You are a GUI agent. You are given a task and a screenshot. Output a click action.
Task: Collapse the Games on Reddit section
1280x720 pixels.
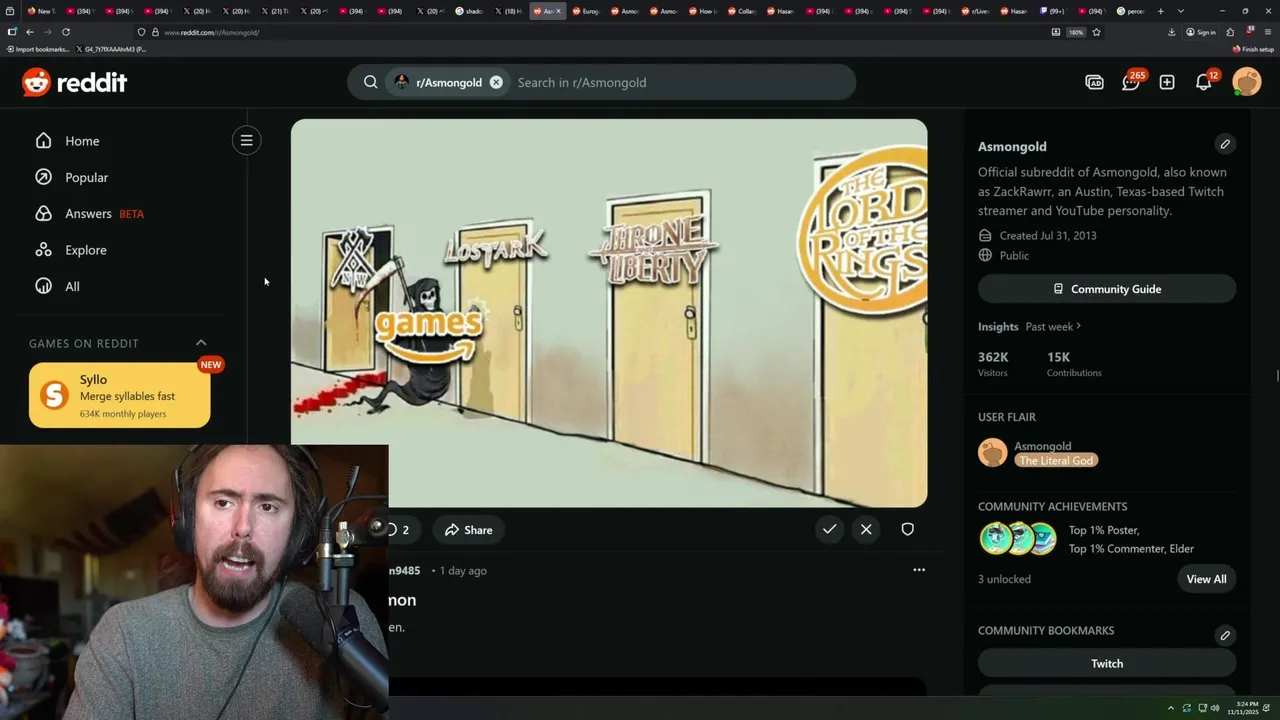[x=201, y=343]
